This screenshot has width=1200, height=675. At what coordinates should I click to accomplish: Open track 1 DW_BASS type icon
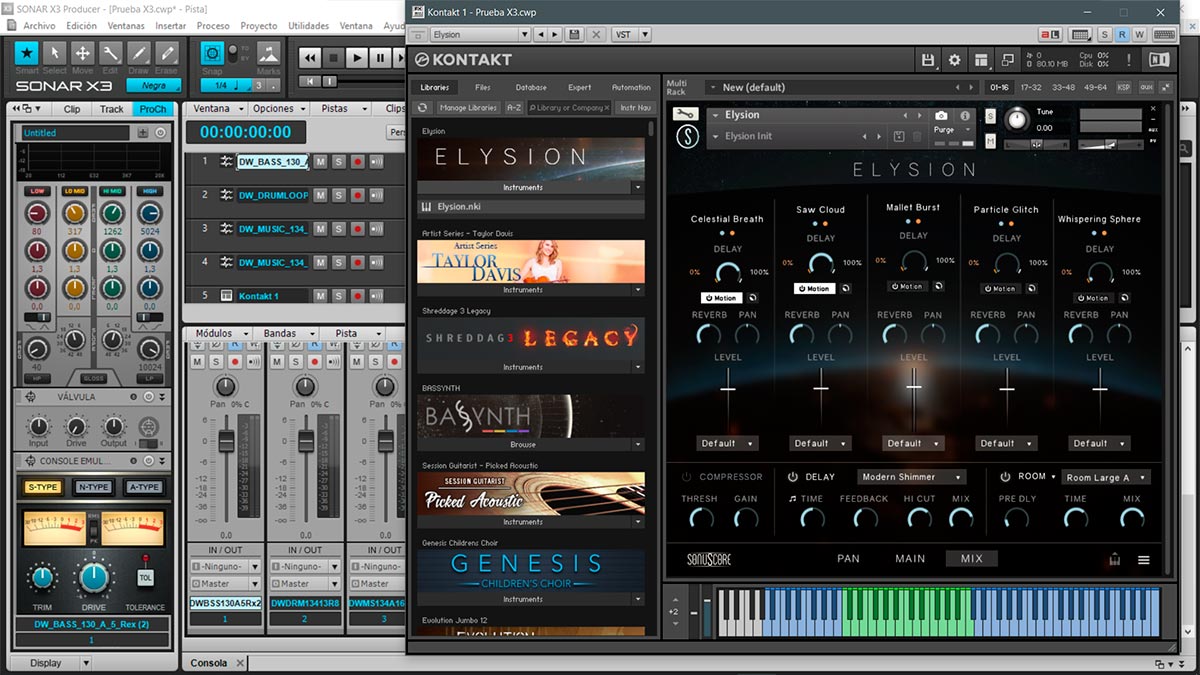(227, 161)
